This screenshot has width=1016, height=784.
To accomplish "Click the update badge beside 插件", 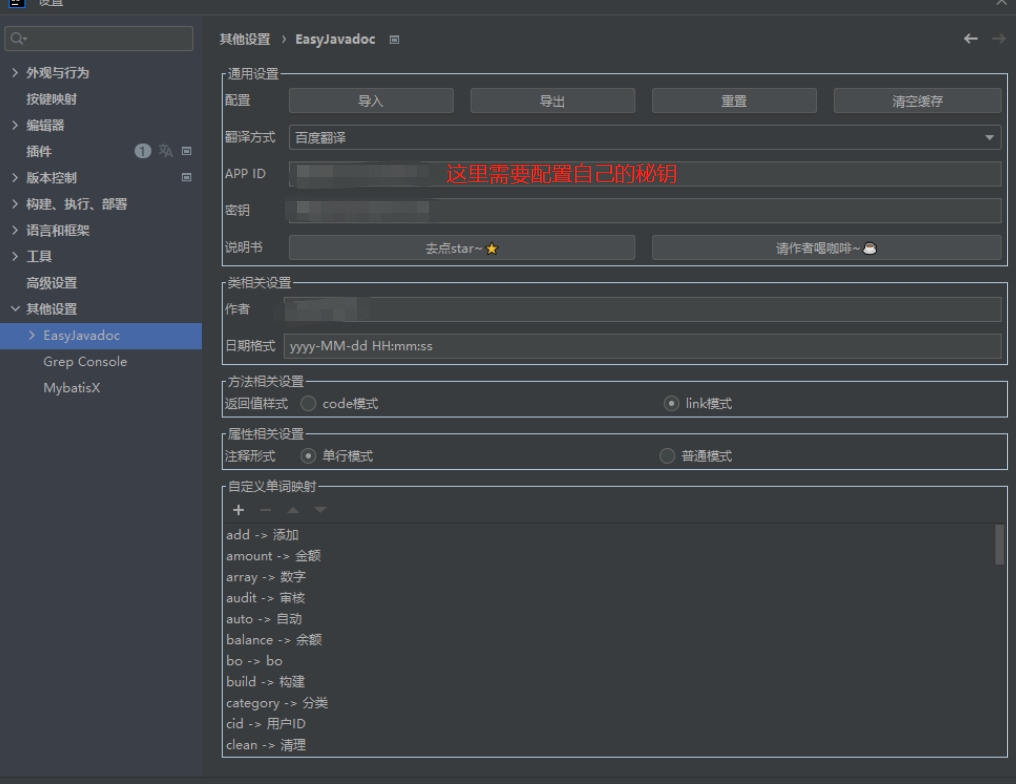I will (x=143, y=152).
